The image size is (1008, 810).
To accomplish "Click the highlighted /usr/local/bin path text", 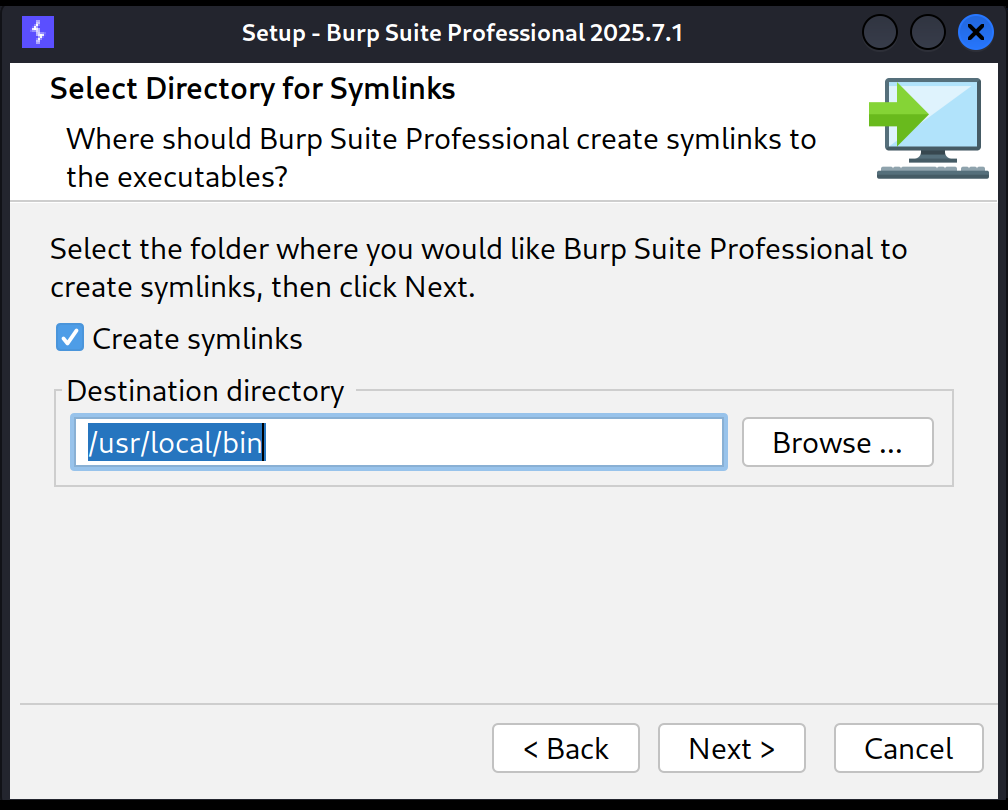I will (175, 443).
